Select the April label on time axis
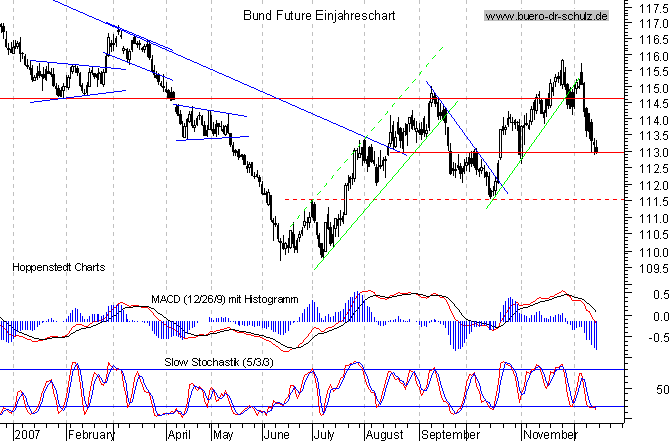Image resolution: width=672 pixels, height=441 pixels. coord(179,435)
